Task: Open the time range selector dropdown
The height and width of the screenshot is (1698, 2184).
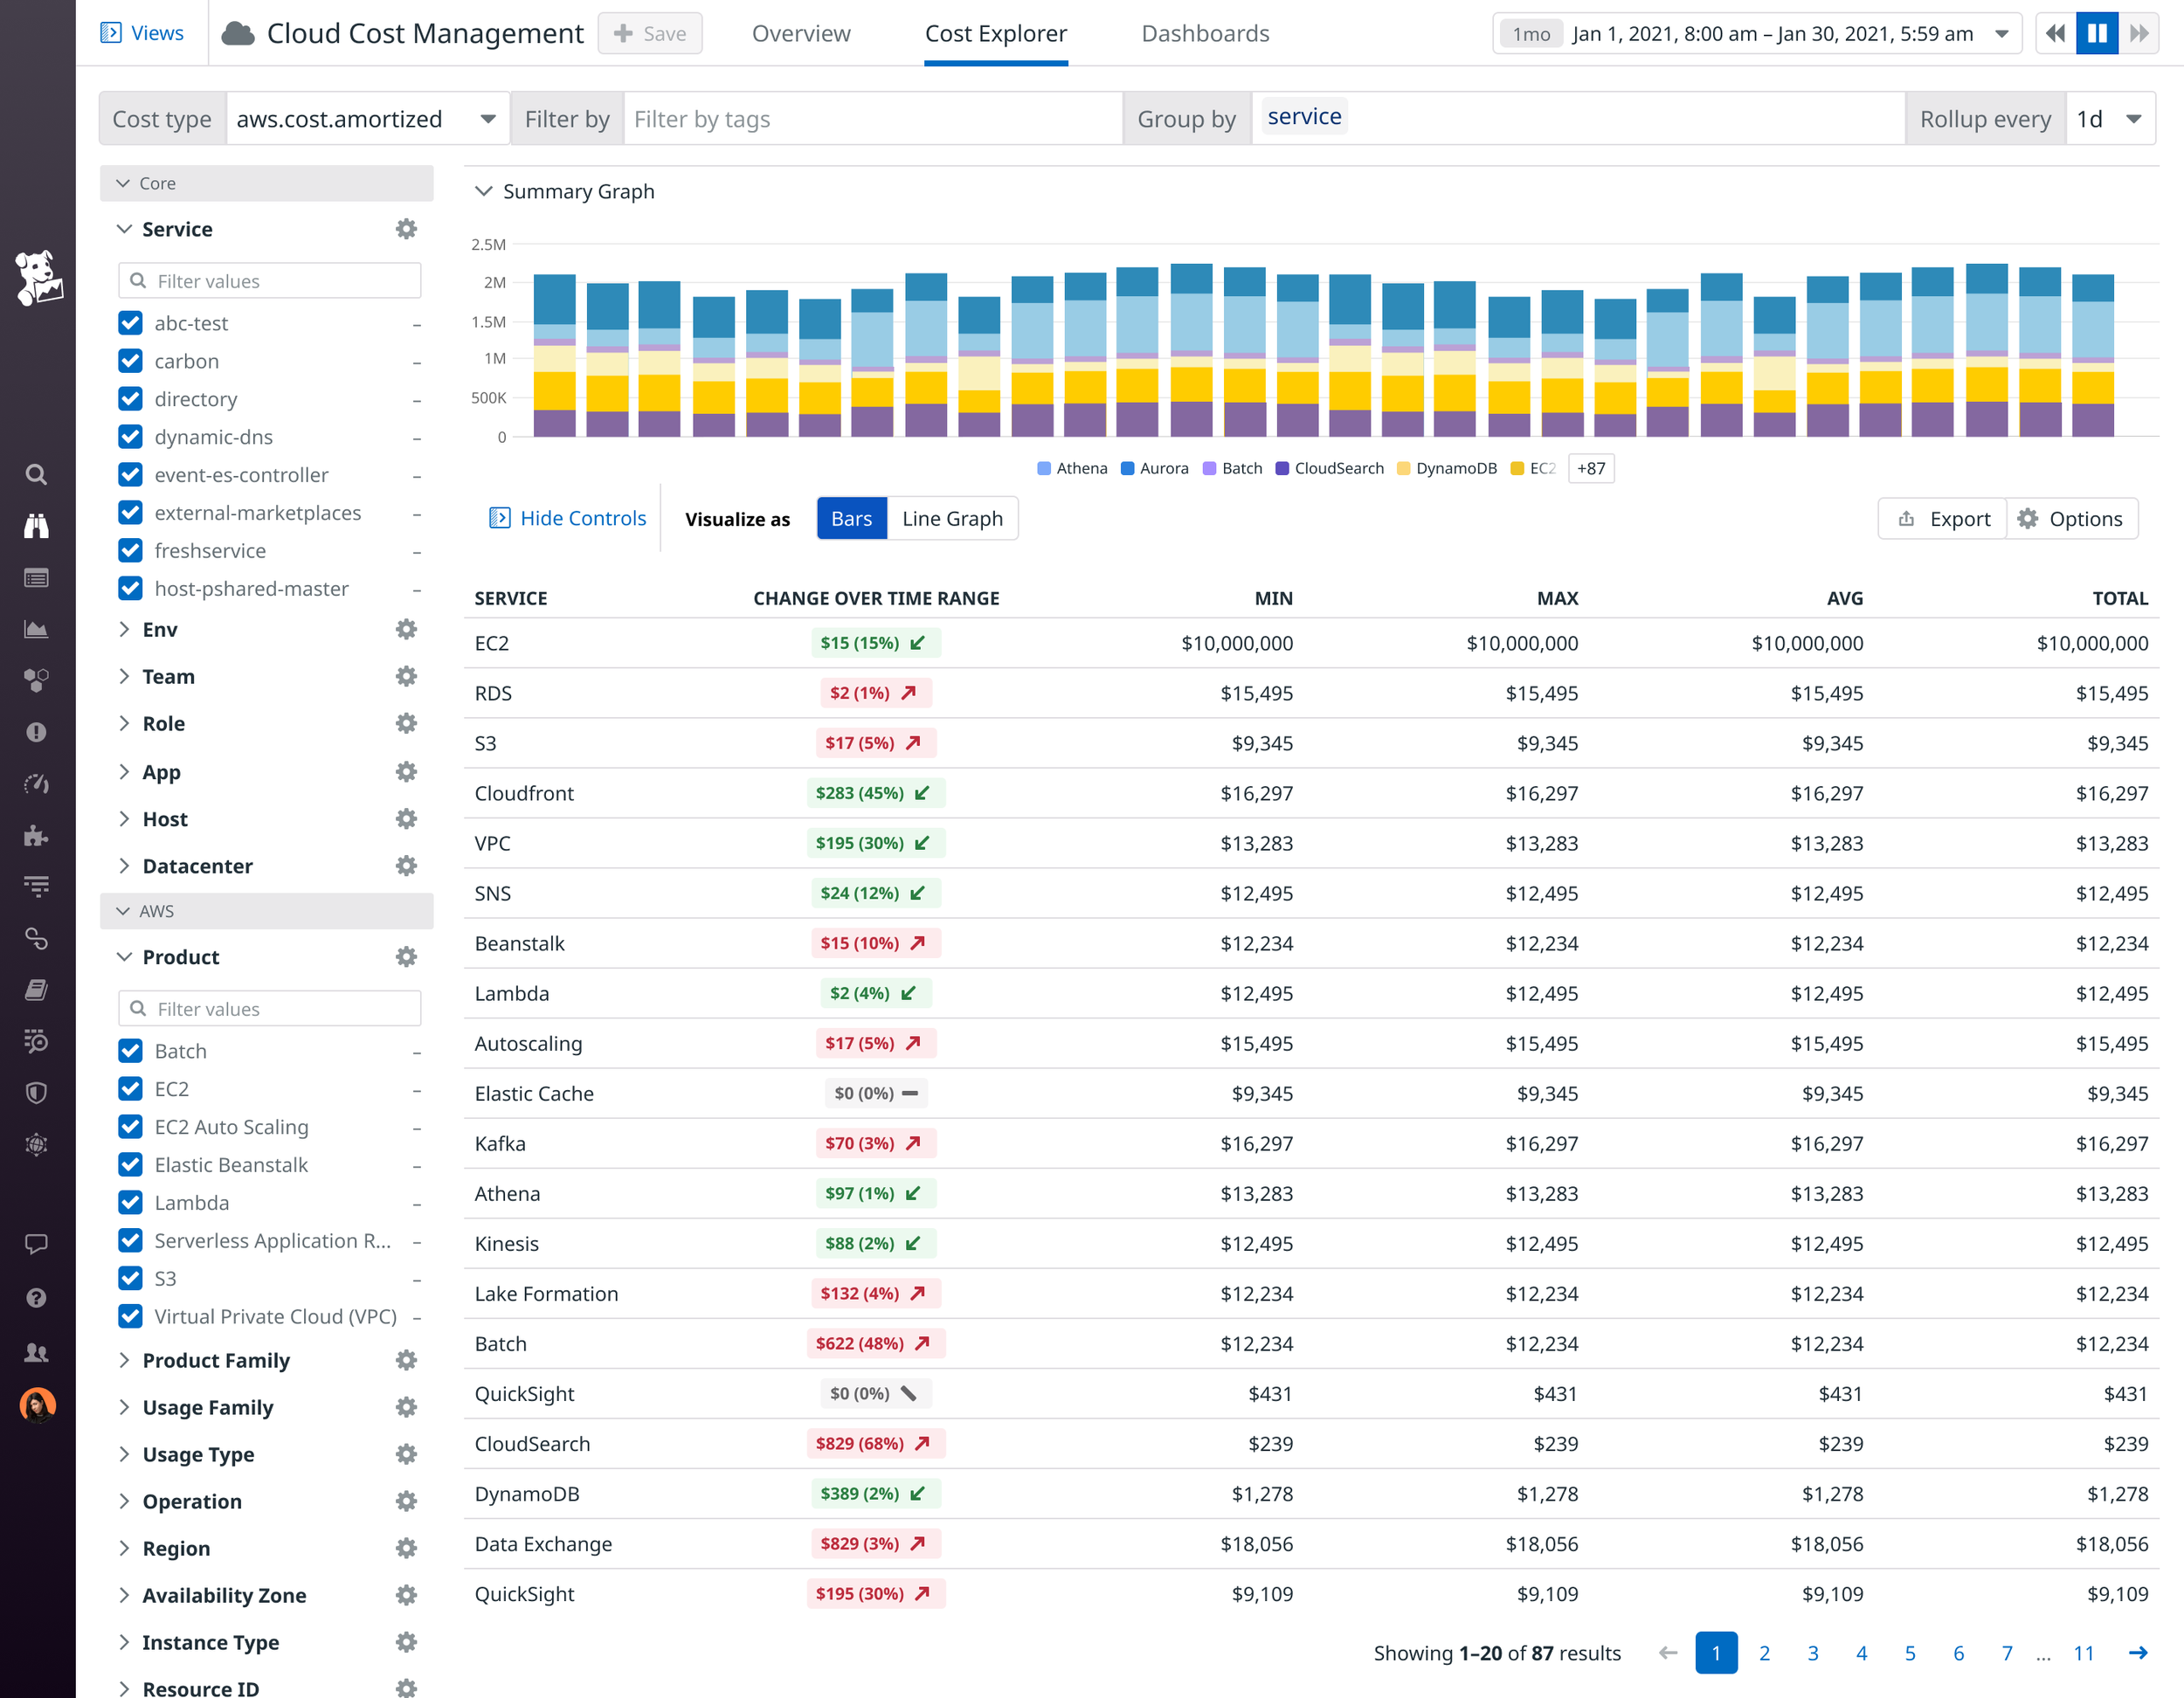Action: (1757, 34)
